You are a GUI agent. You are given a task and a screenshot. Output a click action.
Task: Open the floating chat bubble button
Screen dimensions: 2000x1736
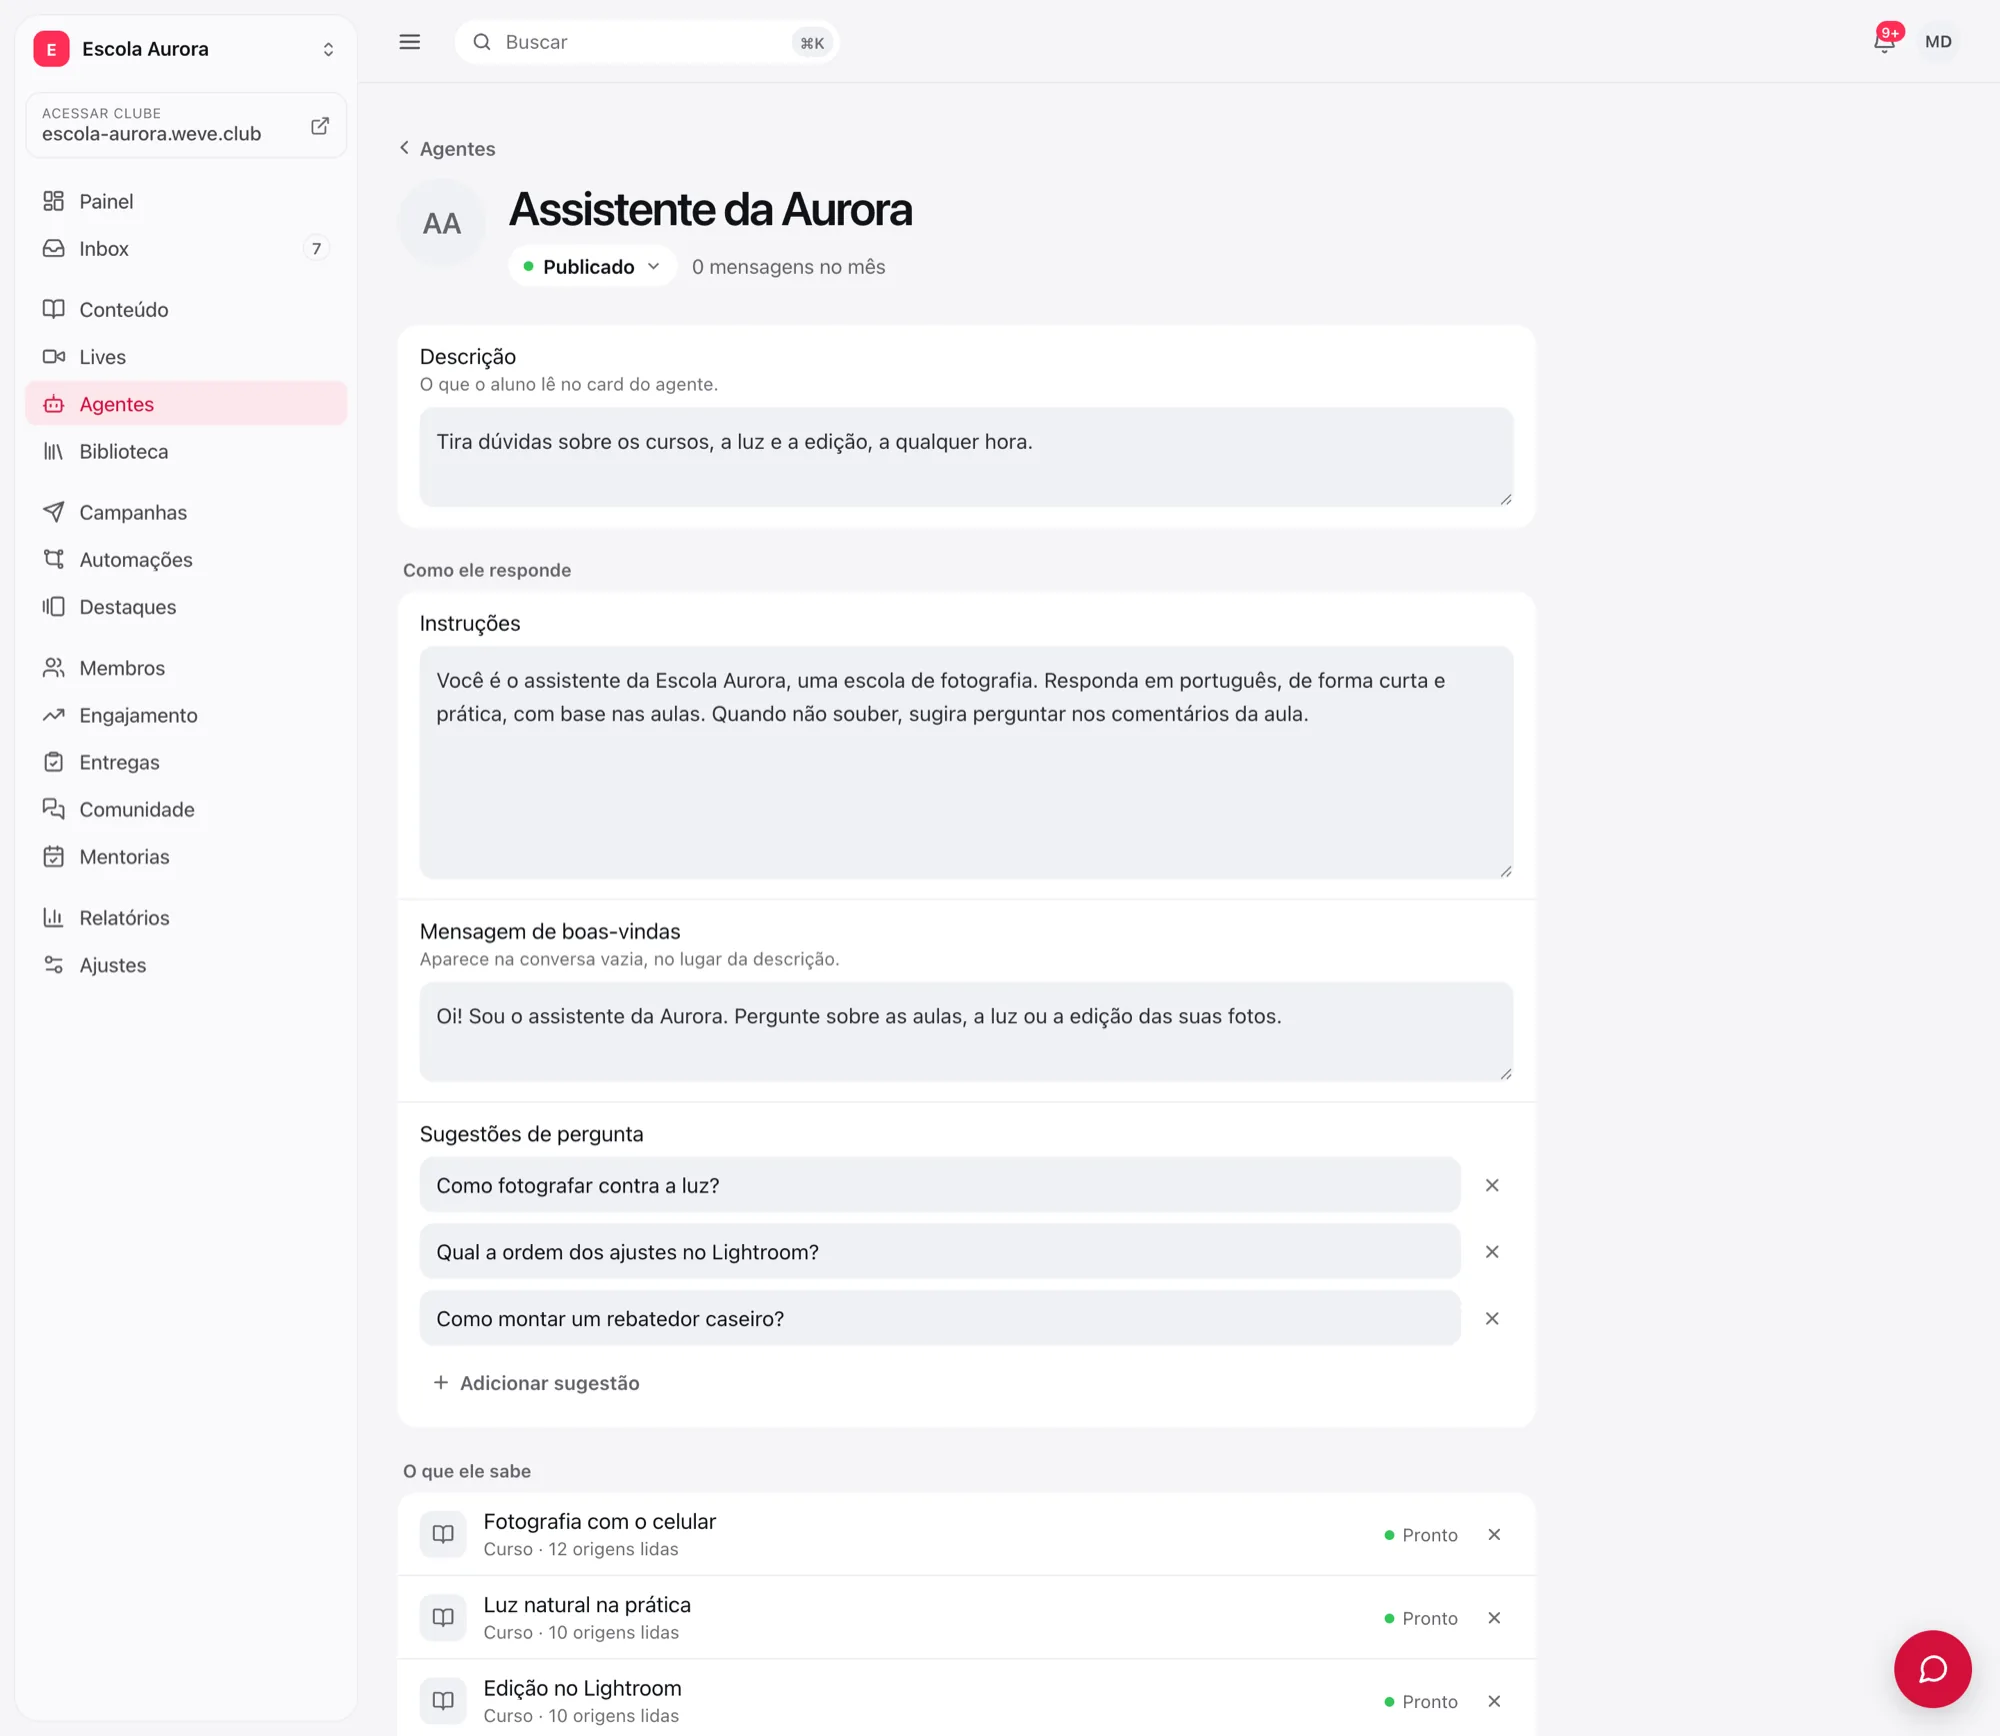(1932, 1668)
